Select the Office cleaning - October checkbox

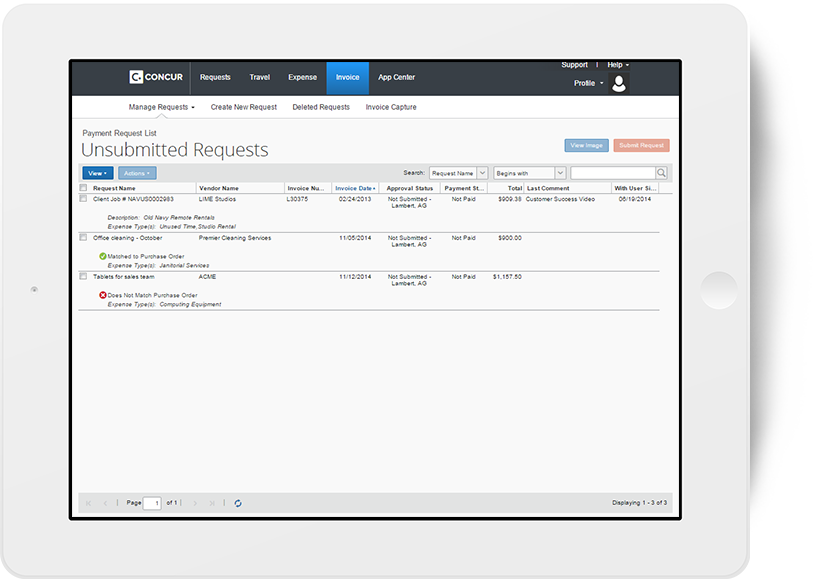click(x=83, y=238)
